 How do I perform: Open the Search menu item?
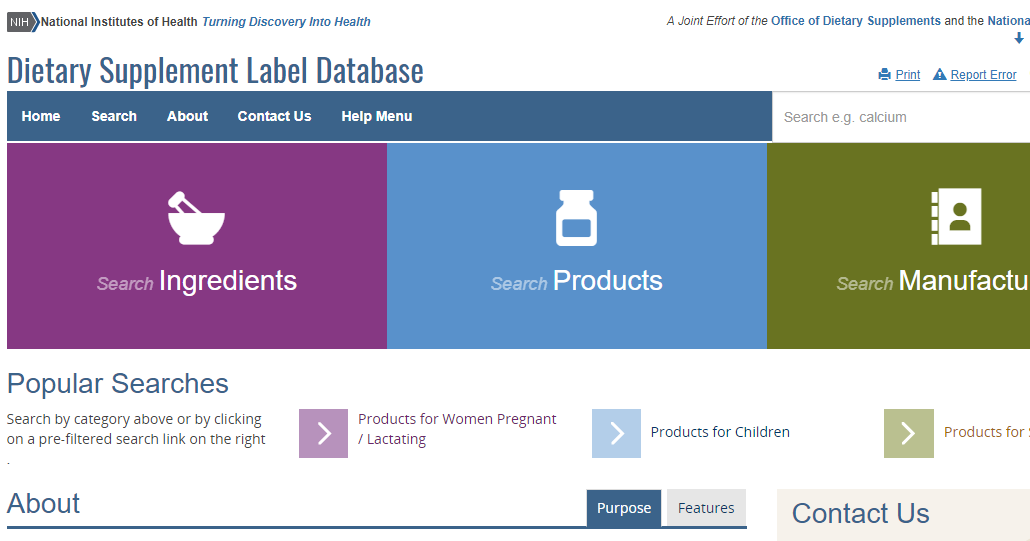(114, 116)
